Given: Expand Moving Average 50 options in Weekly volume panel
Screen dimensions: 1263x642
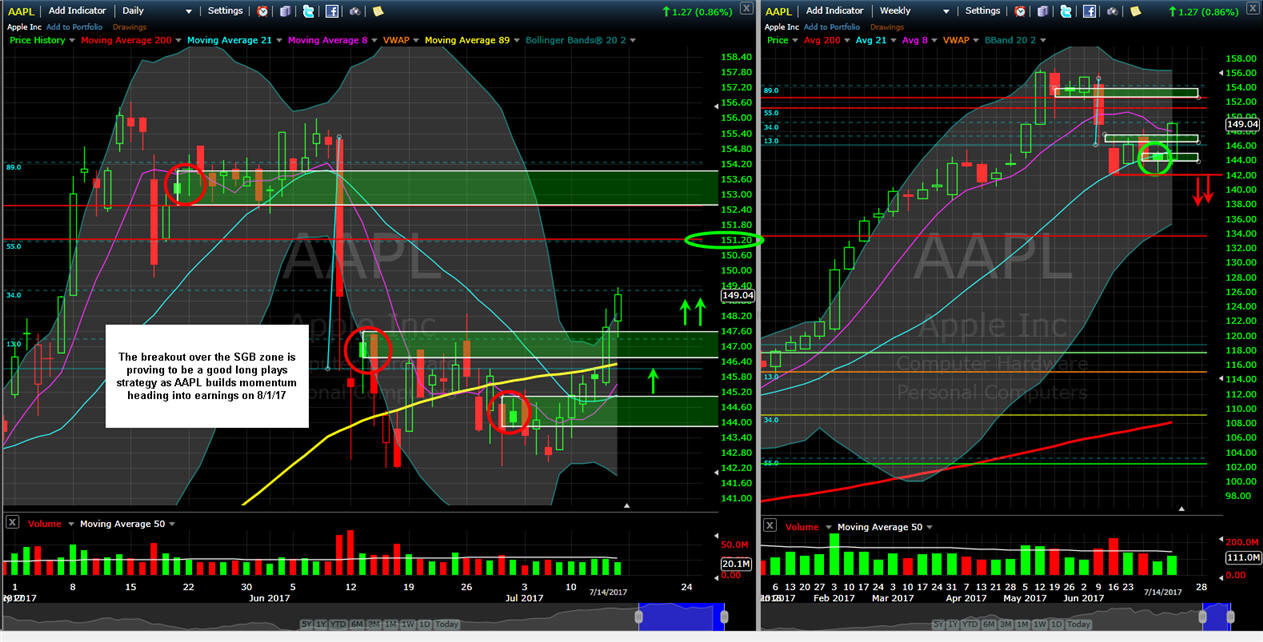Looking at the screenshot, I should coord(928,527).
